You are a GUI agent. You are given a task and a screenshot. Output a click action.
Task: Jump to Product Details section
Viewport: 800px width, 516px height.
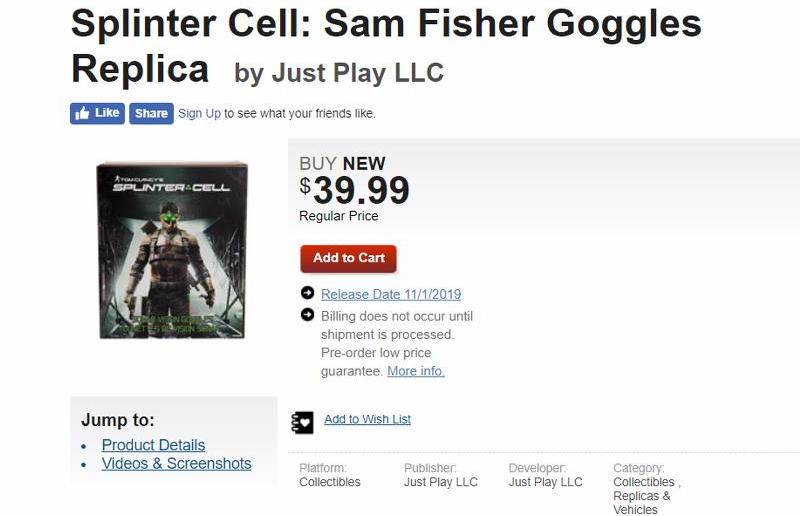tap(153, 445)
